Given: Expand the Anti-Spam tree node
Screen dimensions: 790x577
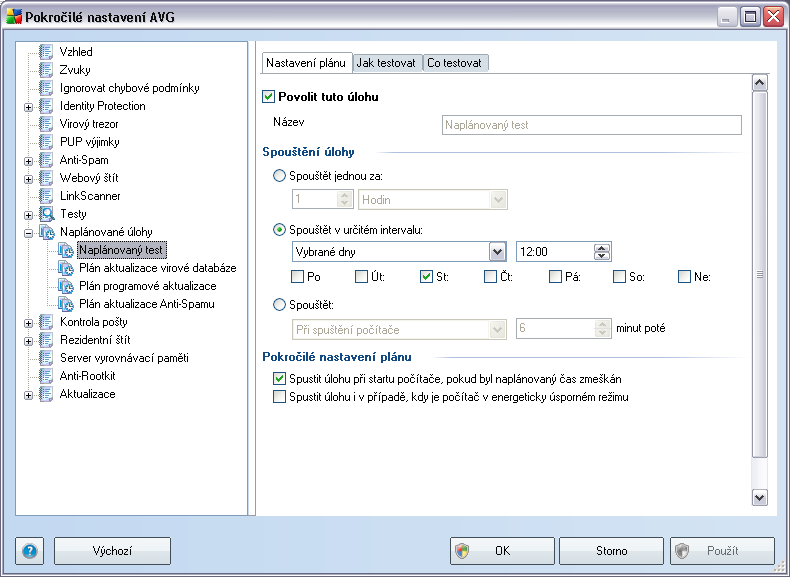Looking at the screenshot, I should click(29, 162).
